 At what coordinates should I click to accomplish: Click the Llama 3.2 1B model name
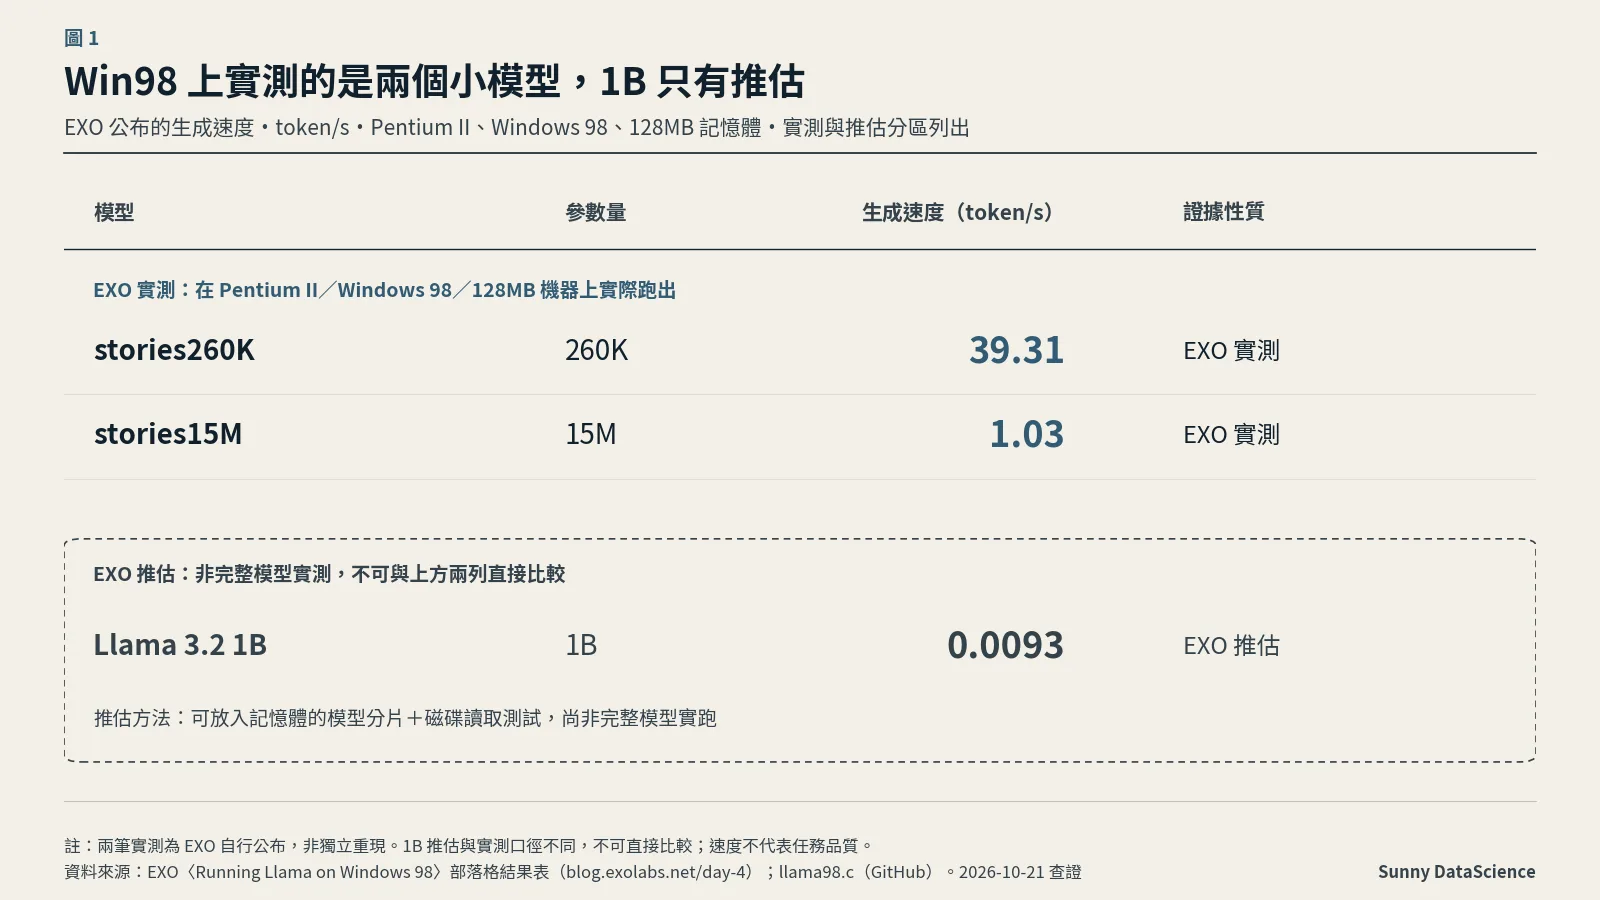tap(180, 645)
